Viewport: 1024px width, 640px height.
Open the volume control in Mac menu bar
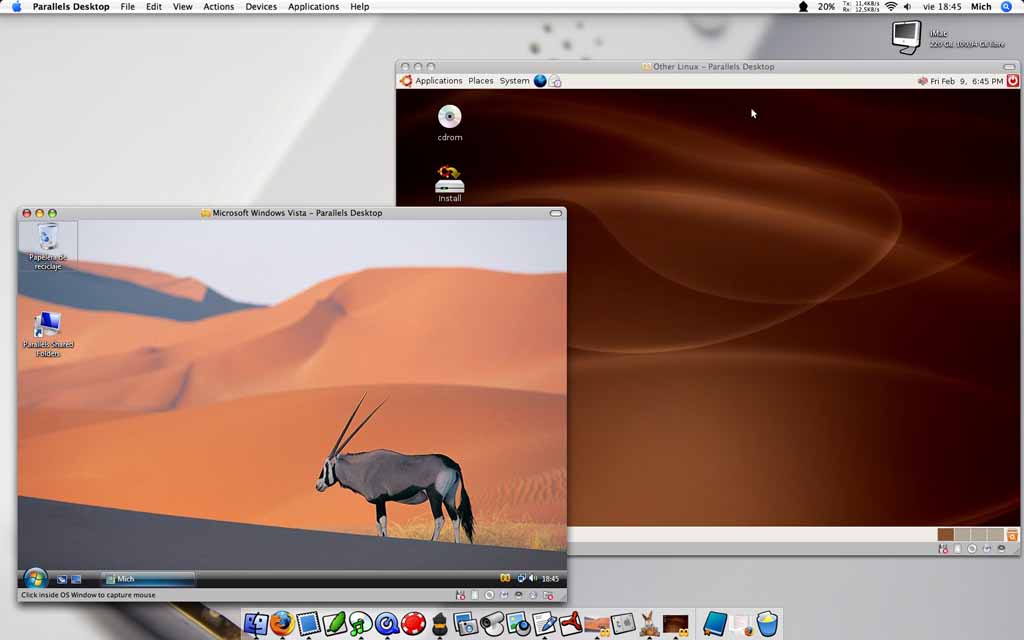pyautogui.click(x=907, y=7)
